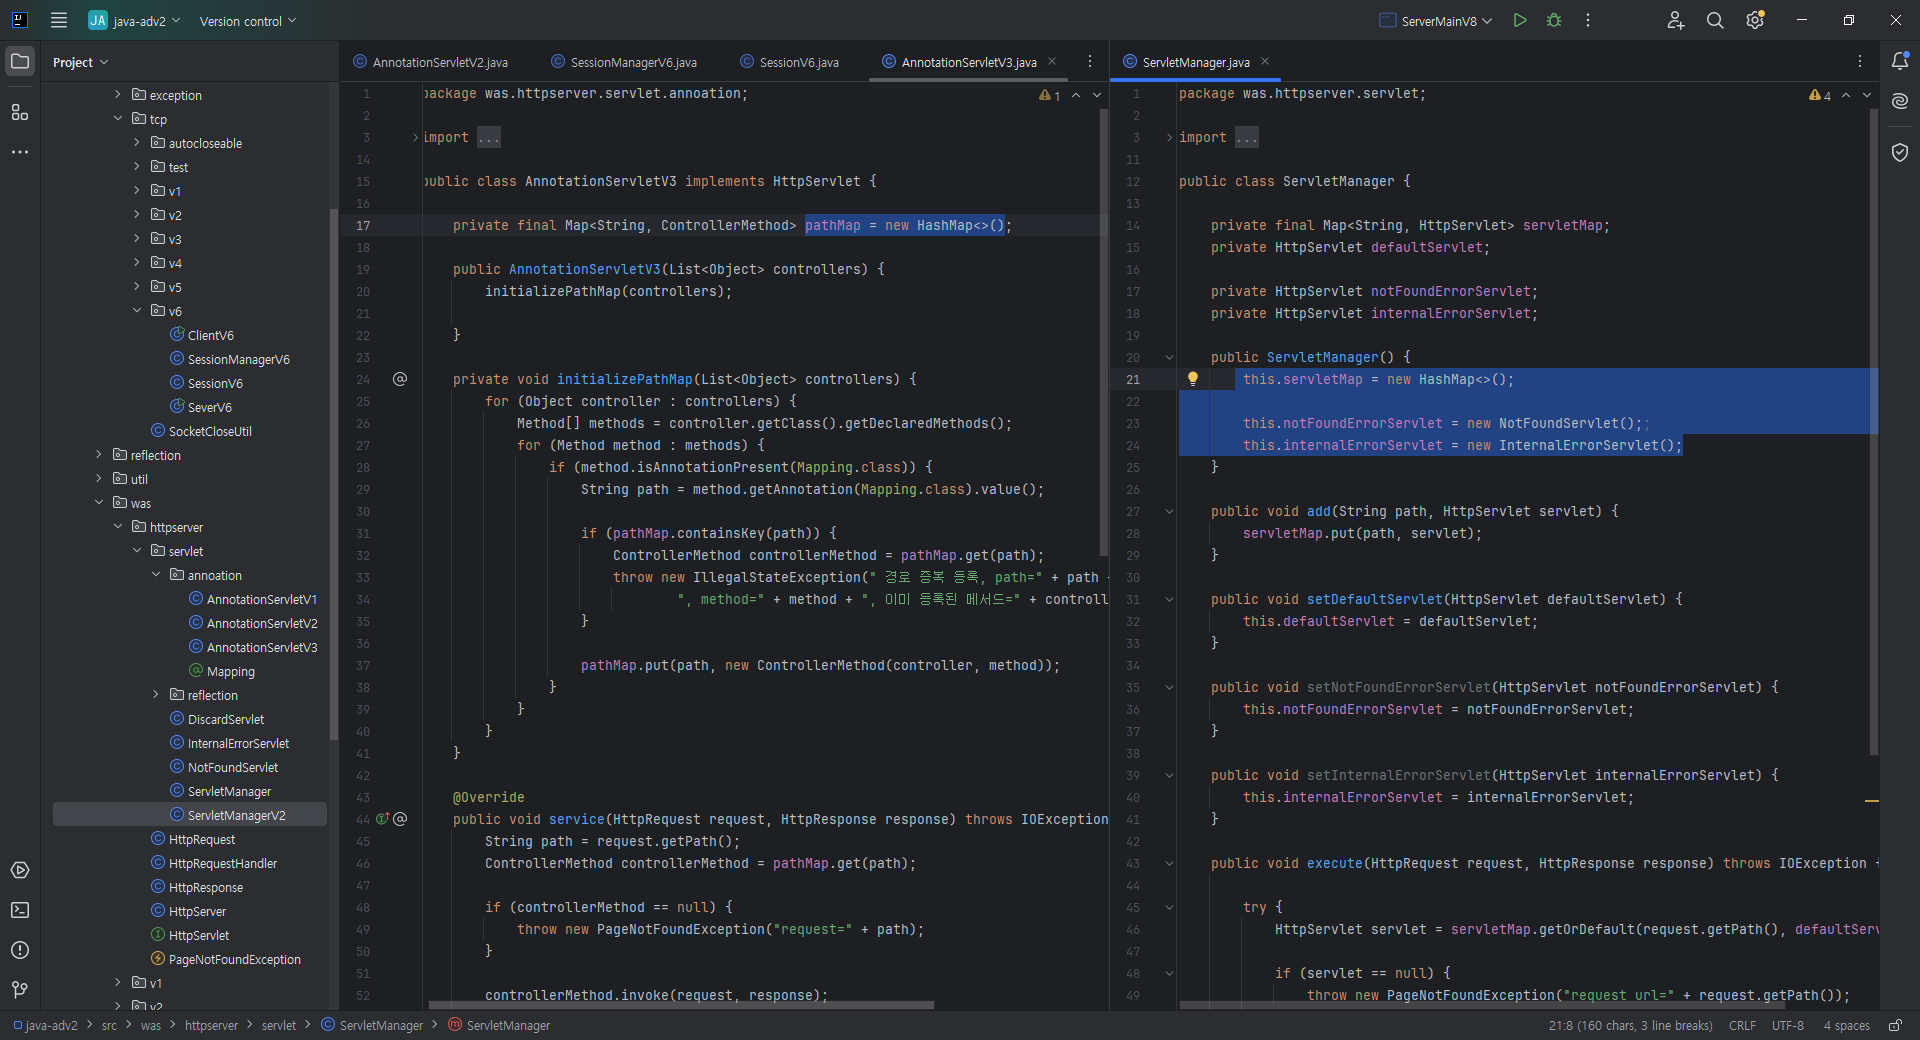Click the 'src' breadcrumb in navigation bar
1920x1040 pixels.
tap(109, 1025)
